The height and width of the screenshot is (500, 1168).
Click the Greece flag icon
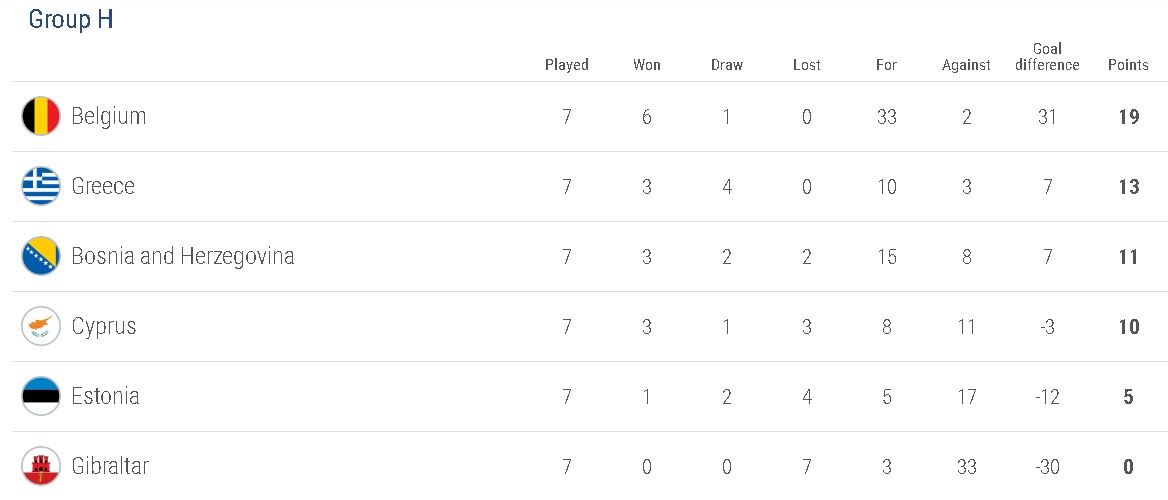(x=41, y=187)
